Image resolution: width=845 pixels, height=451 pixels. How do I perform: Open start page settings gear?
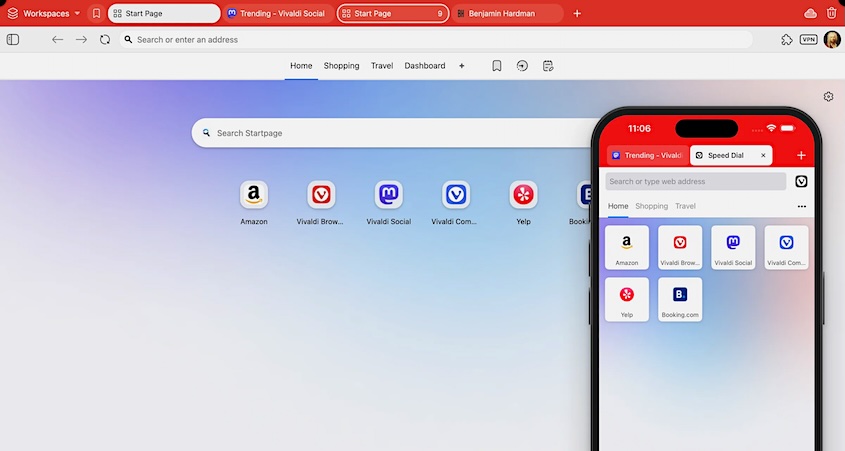pos(828,96)
